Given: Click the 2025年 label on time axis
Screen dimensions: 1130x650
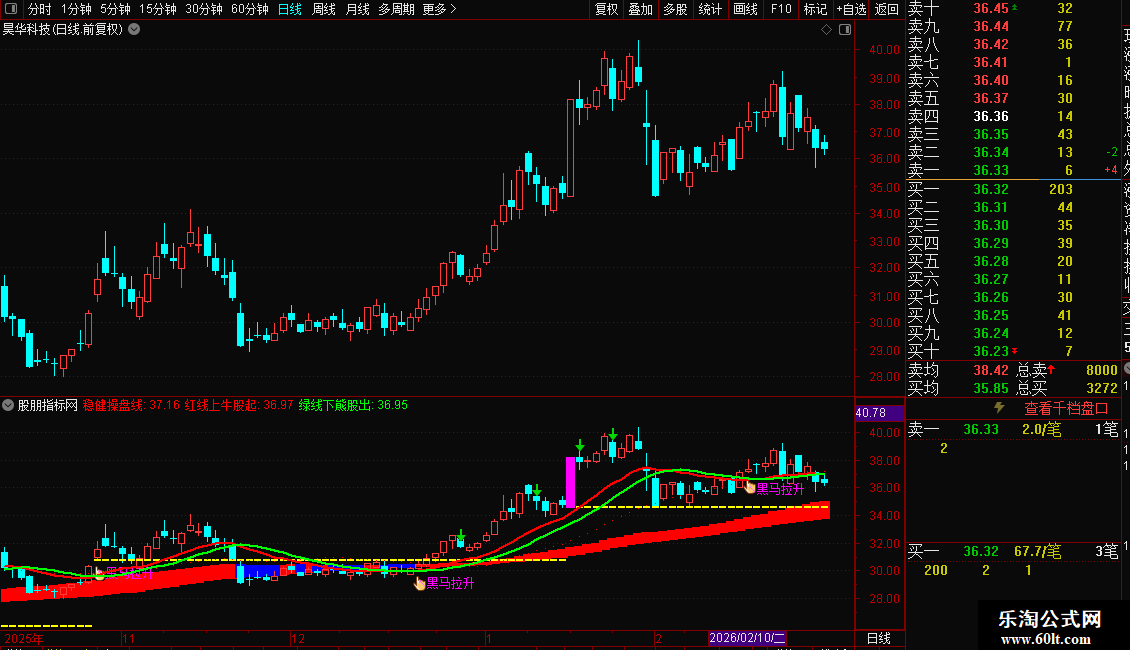Looking at the screenshot, I should [24, 638].
